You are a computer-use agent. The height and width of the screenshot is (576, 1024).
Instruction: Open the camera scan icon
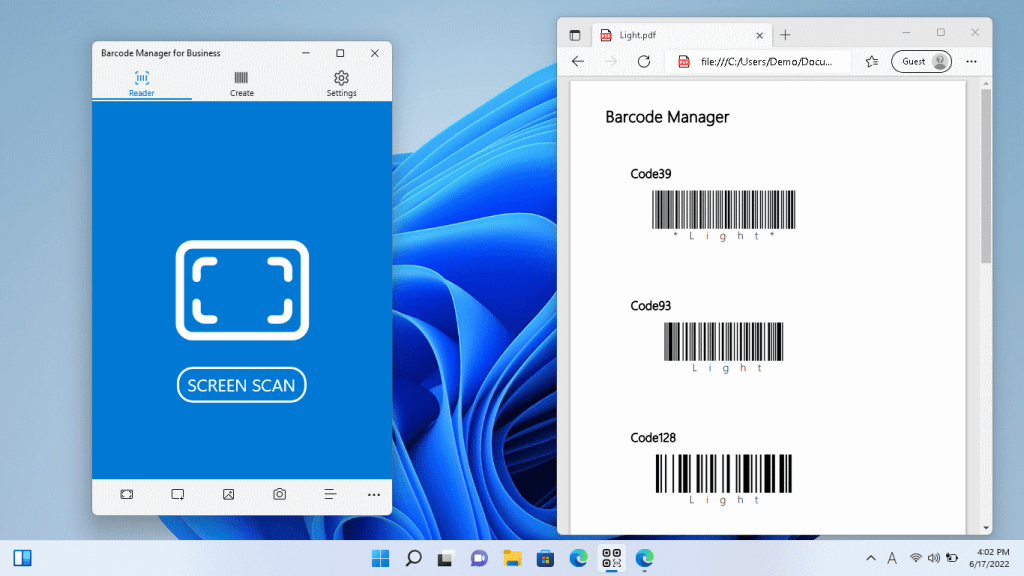pyautogui.click(x=278, y=494)
